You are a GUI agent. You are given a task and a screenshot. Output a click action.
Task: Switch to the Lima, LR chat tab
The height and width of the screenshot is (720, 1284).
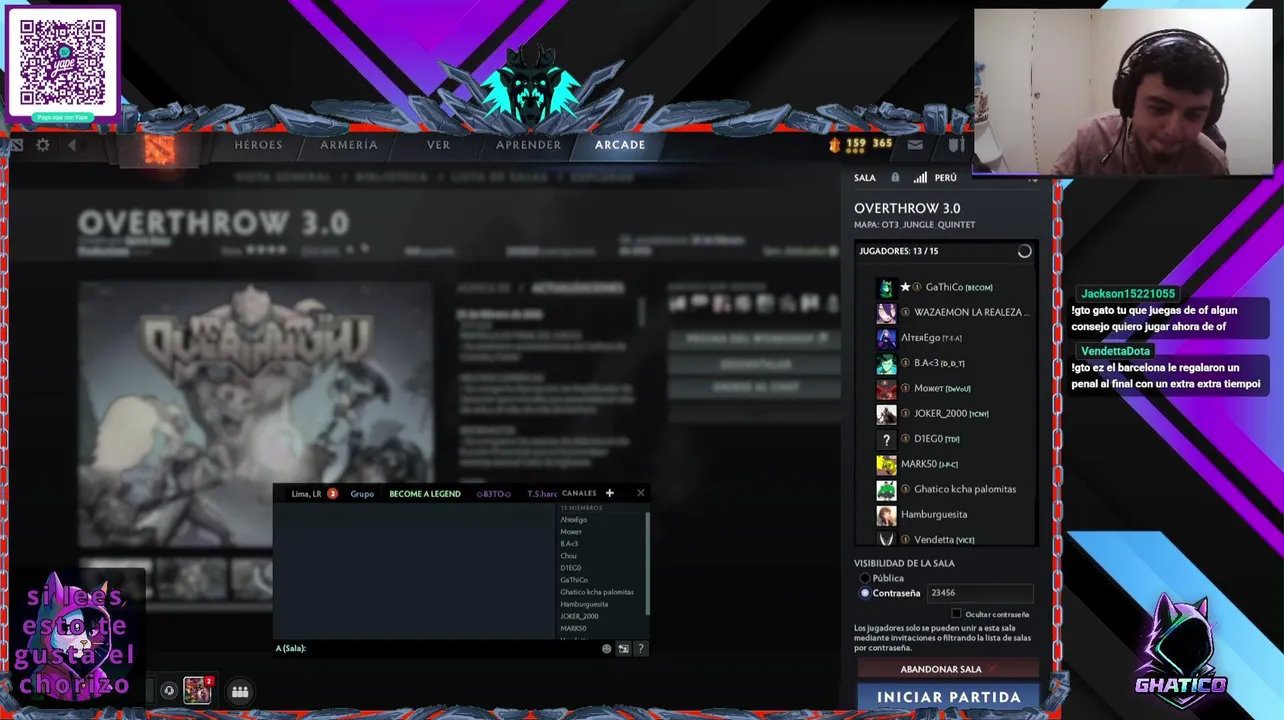306,494
